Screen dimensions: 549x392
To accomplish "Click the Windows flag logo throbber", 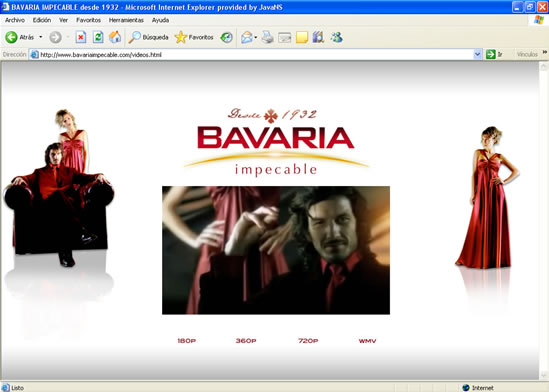I will click(x=539, y=20).
